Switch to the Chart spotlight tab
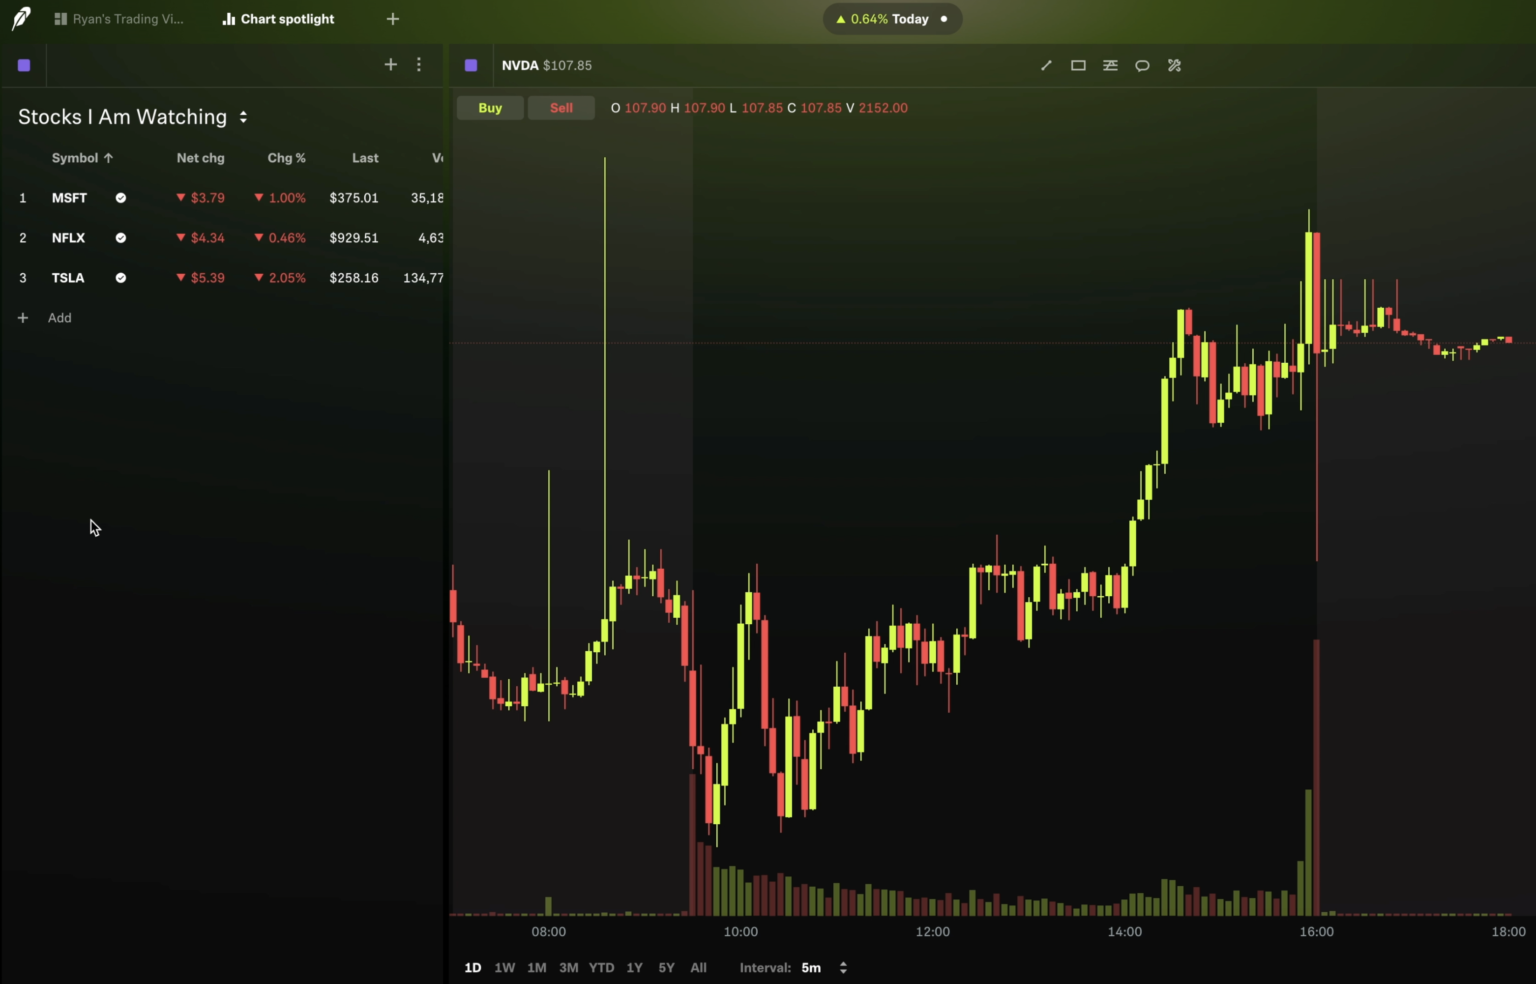The height and width of the screenshot is (984, 1536). [x=277, y=18]
